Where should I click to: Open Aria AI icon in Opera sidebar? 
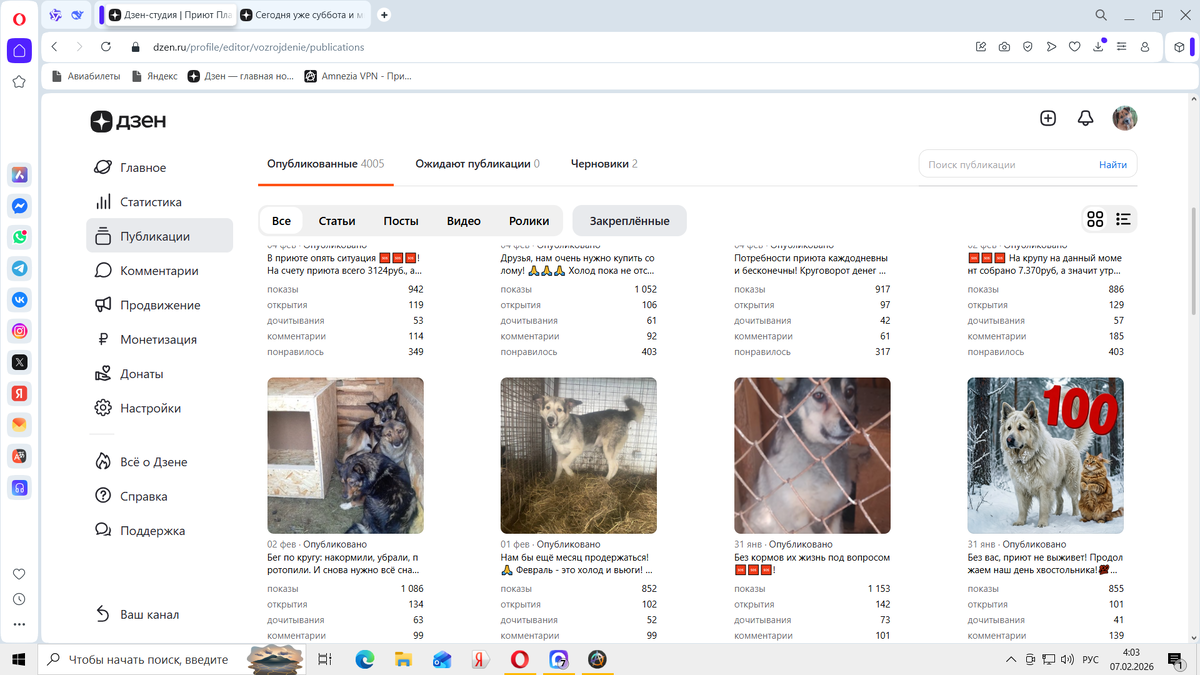tap(19, 175)
